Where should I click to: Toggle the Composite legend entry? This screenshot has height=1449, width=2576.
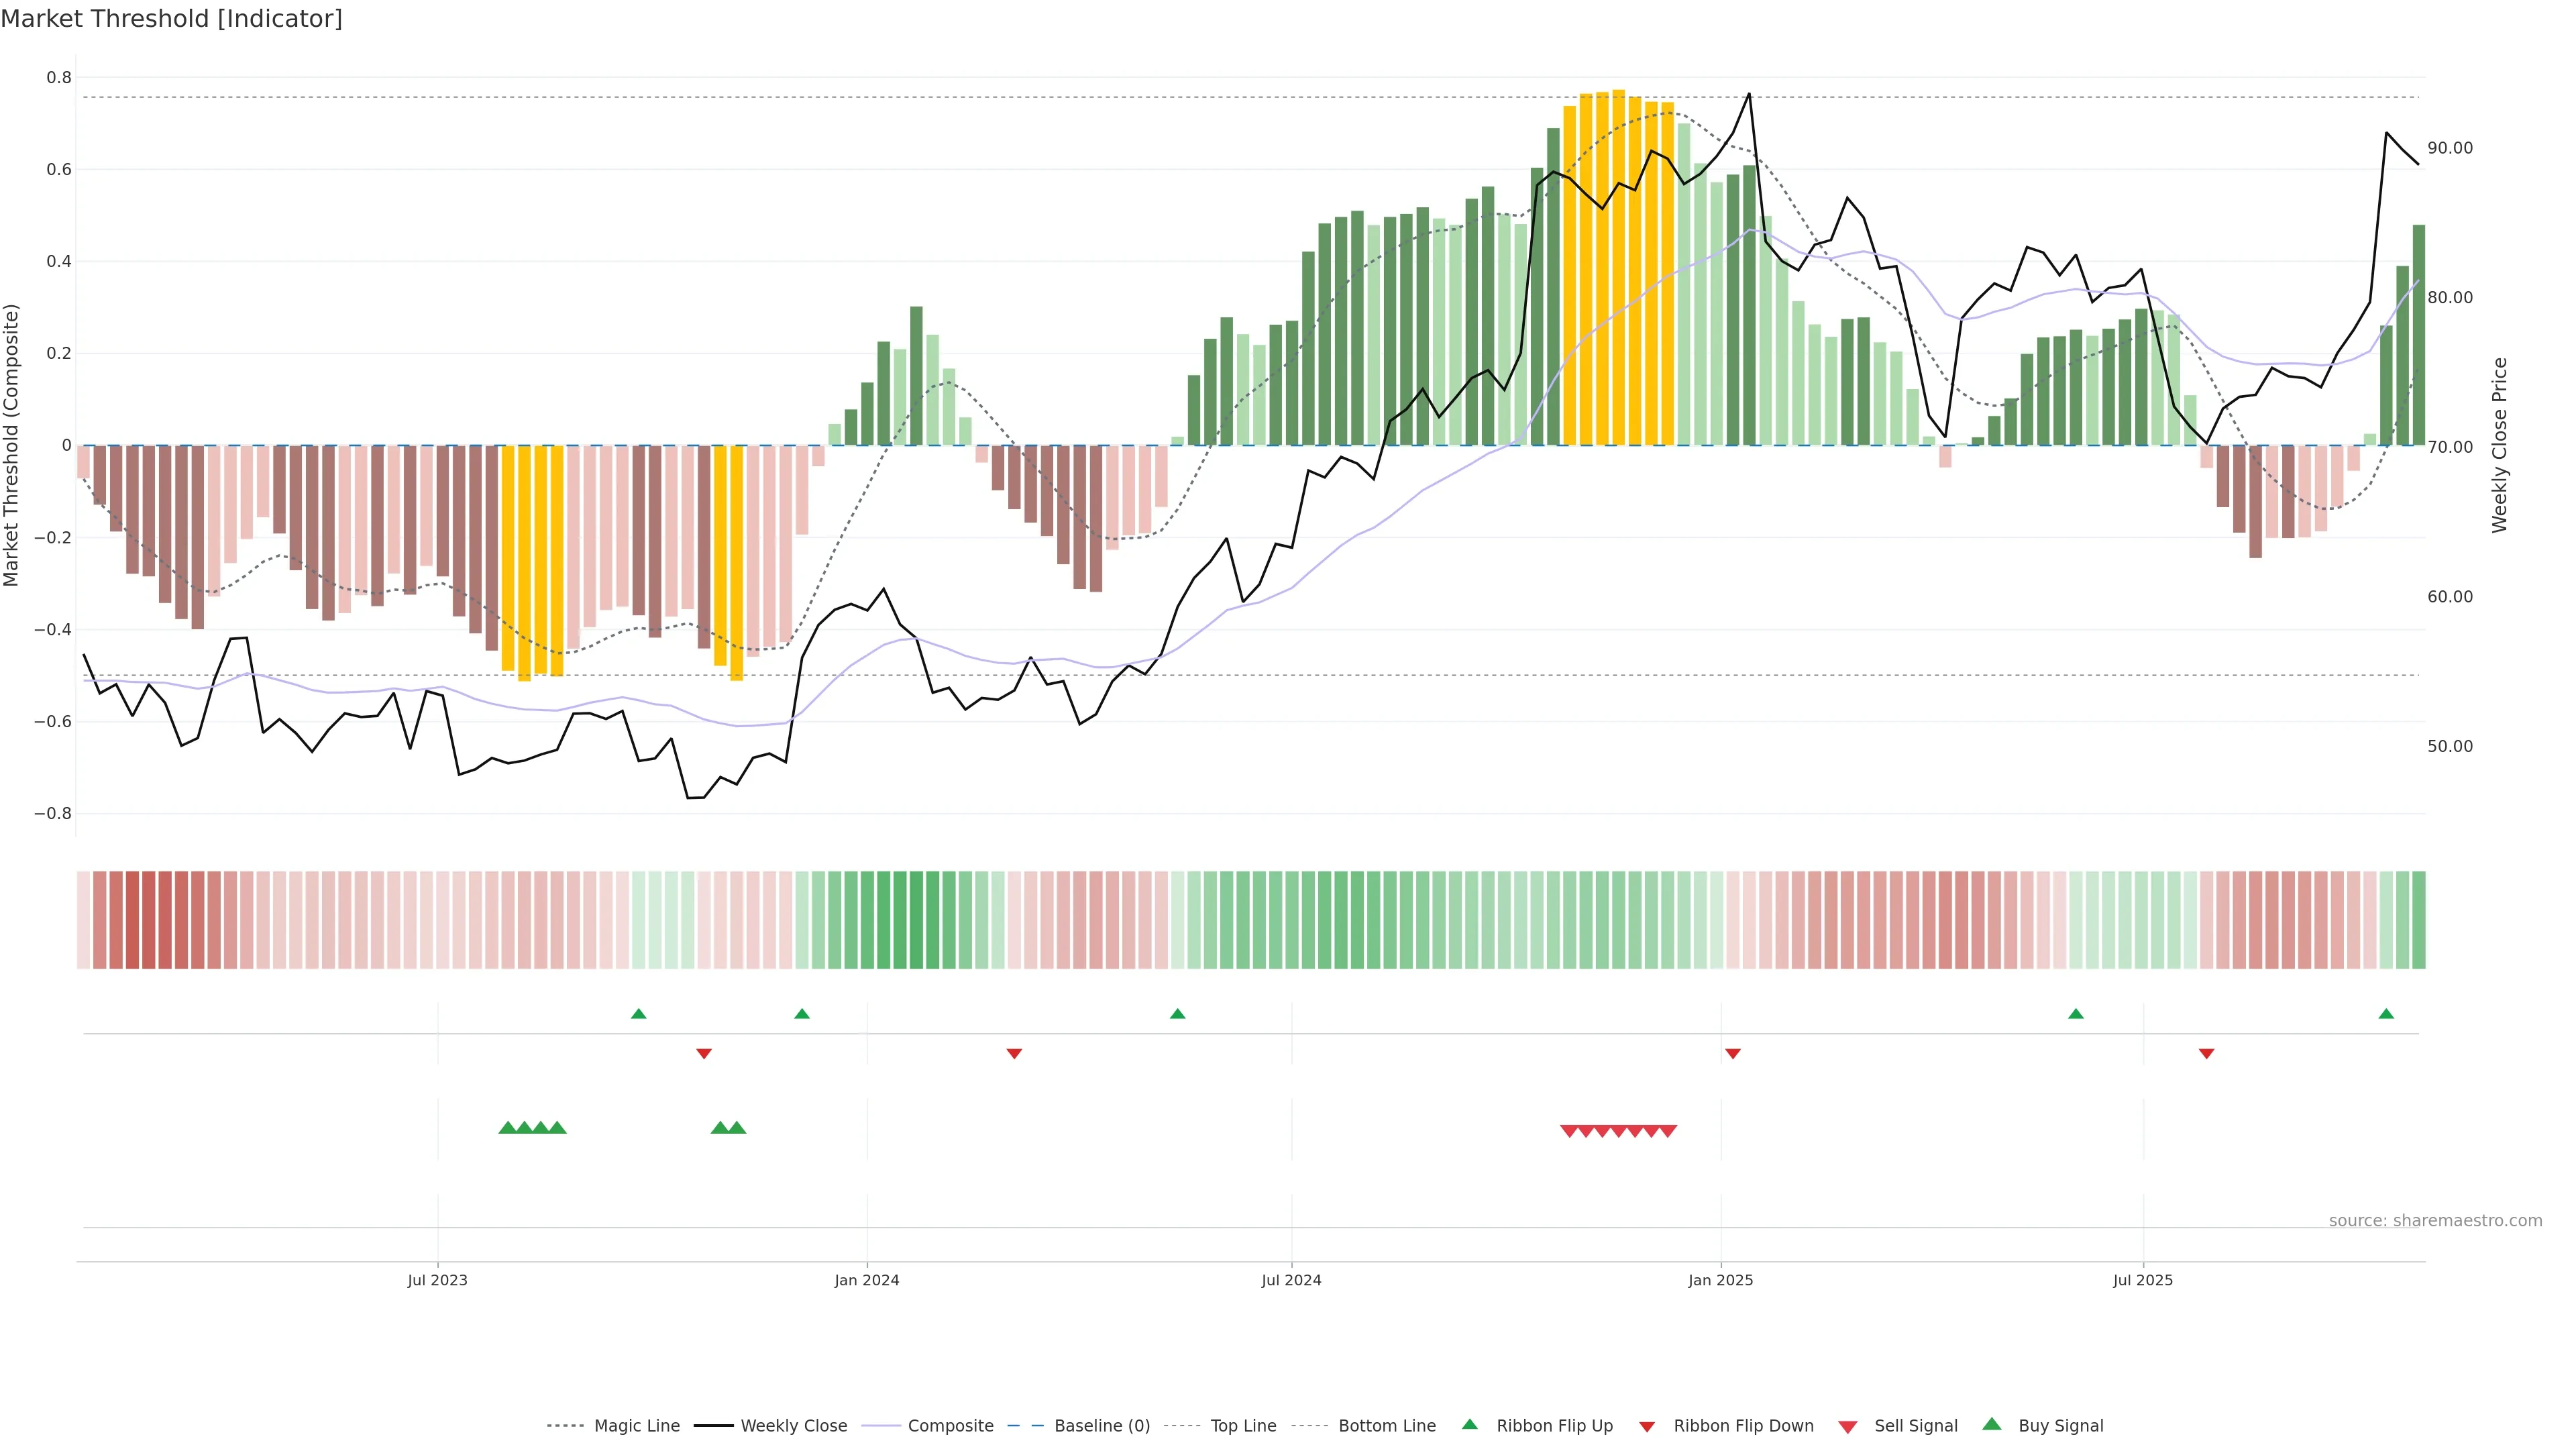coord(950,1426)
